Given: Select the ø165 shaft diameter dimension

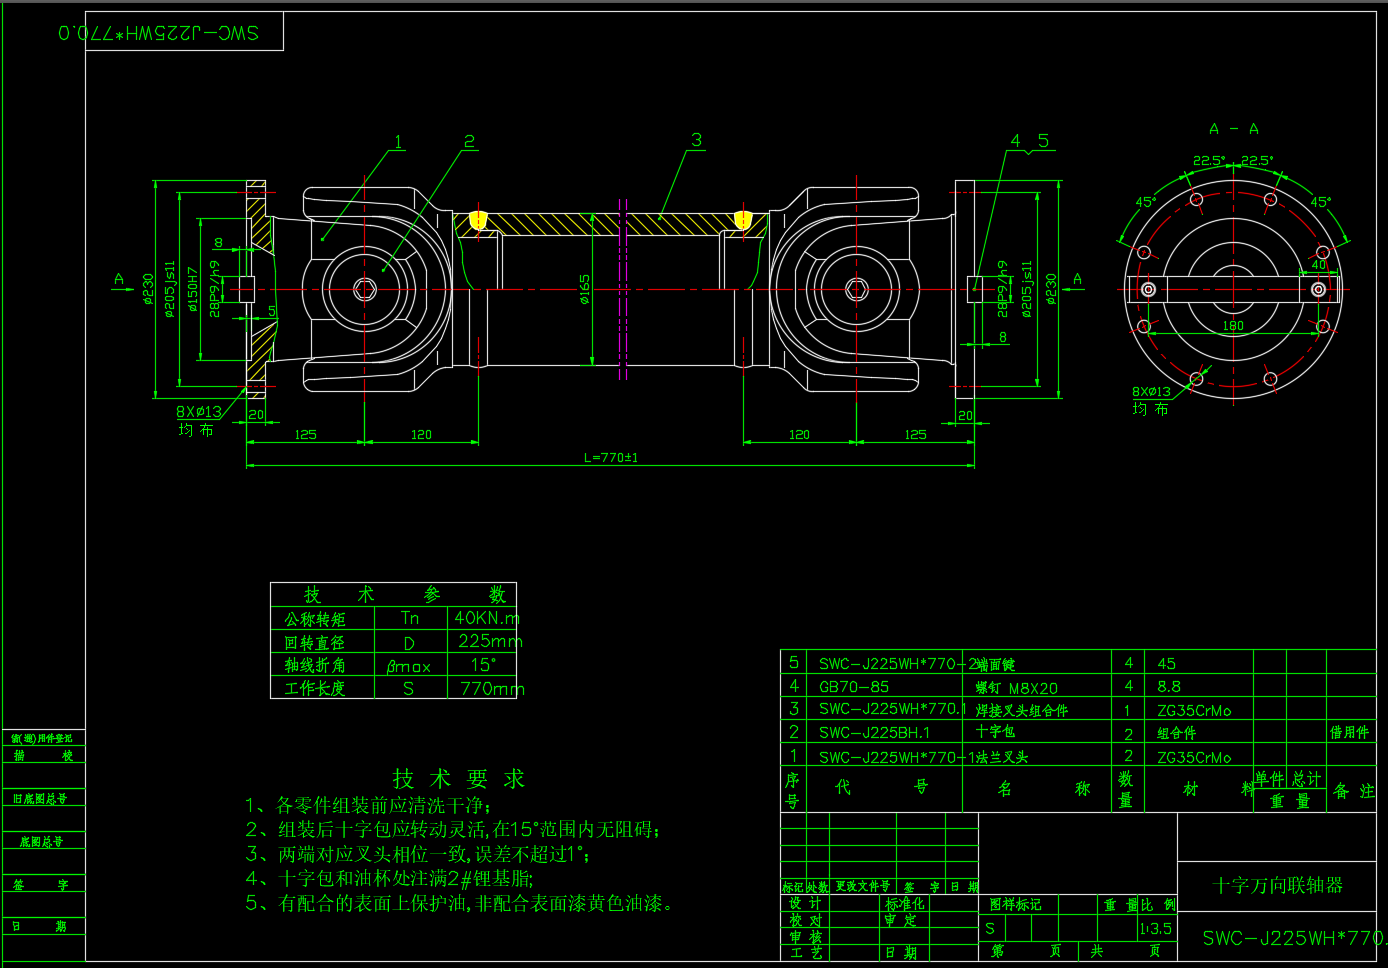Looking at the screenshot, I should 585,290.
